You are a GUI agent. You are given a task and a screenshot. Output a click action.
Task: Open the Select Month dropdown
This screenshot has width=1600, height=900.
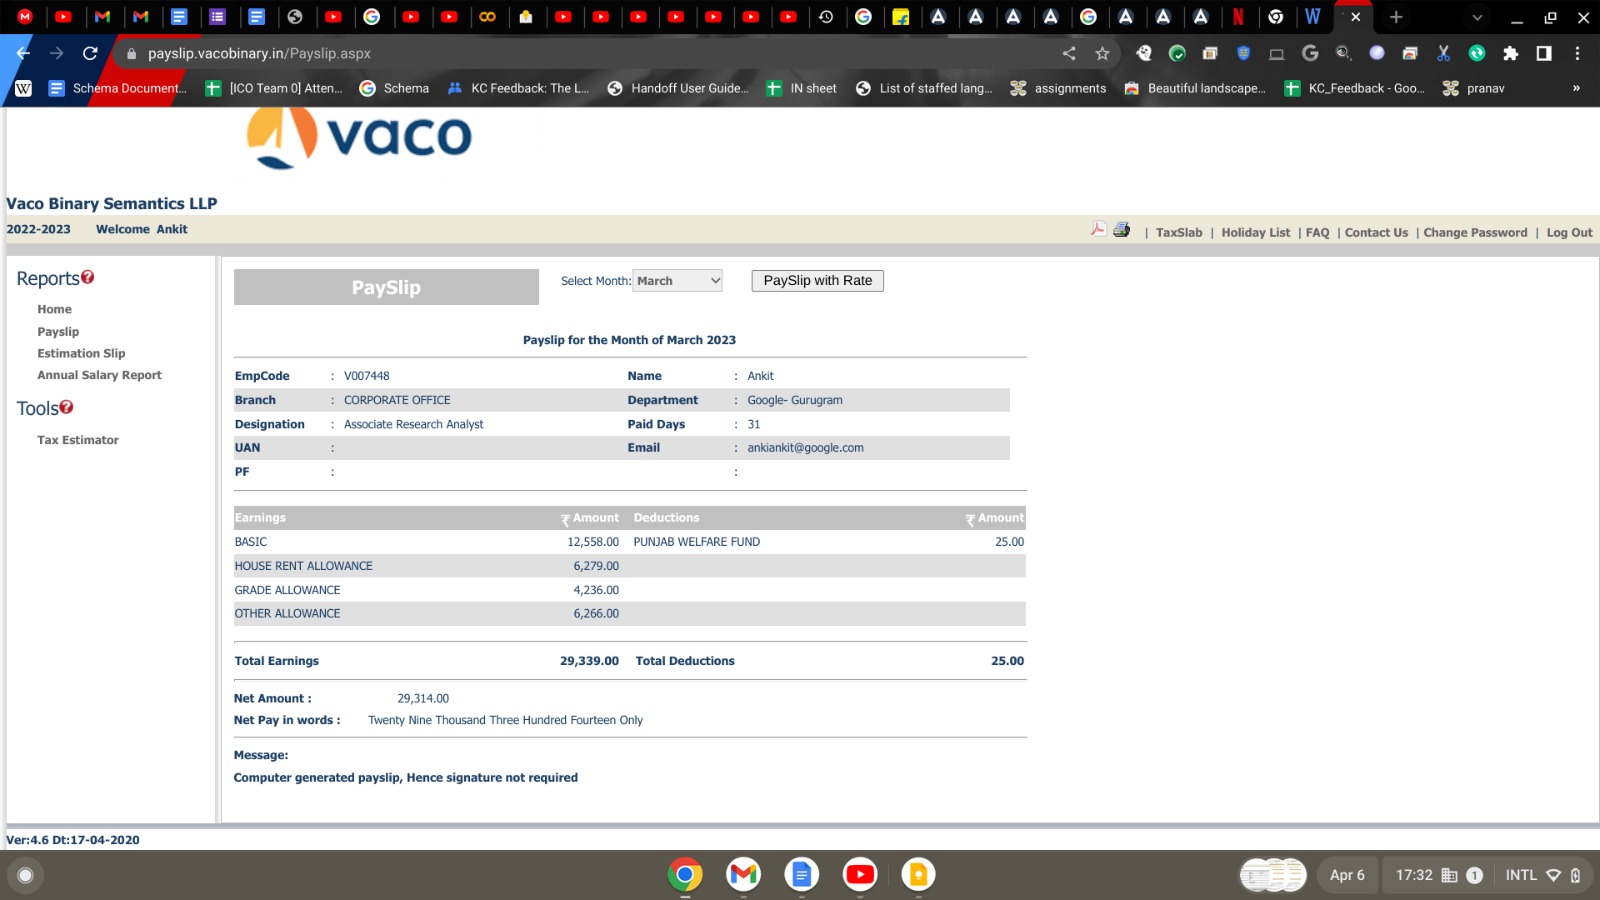(677, 281)
